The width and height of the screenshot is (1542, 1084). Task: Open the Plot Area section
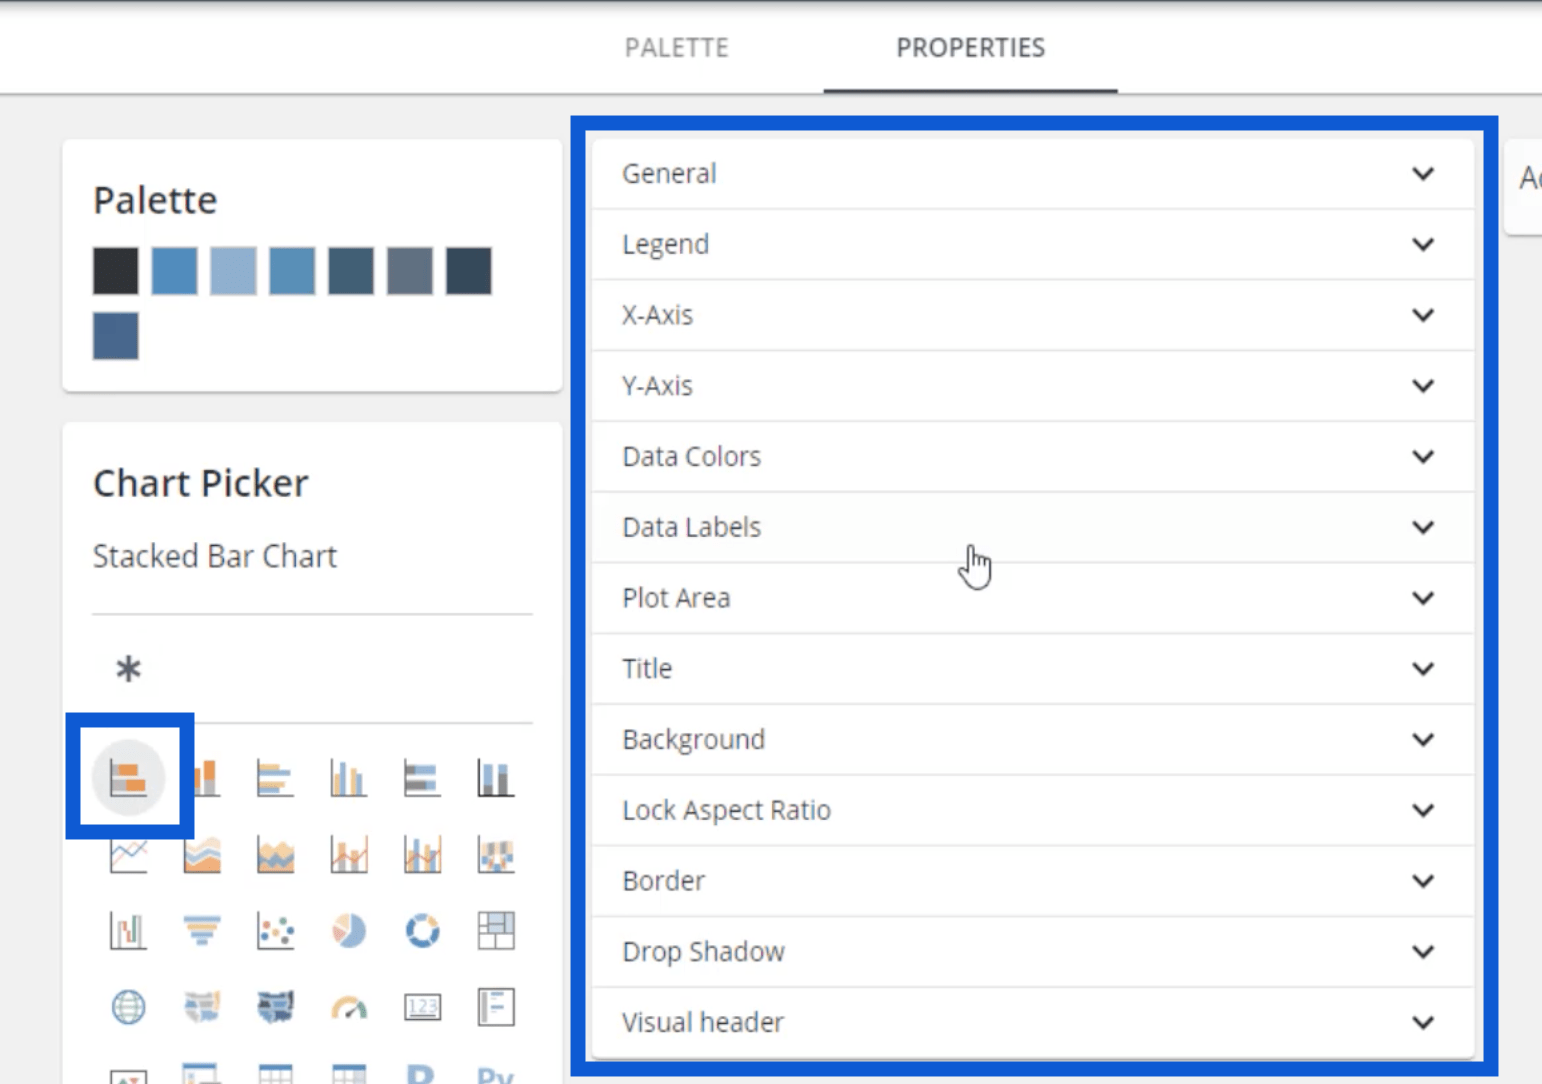1033,598
